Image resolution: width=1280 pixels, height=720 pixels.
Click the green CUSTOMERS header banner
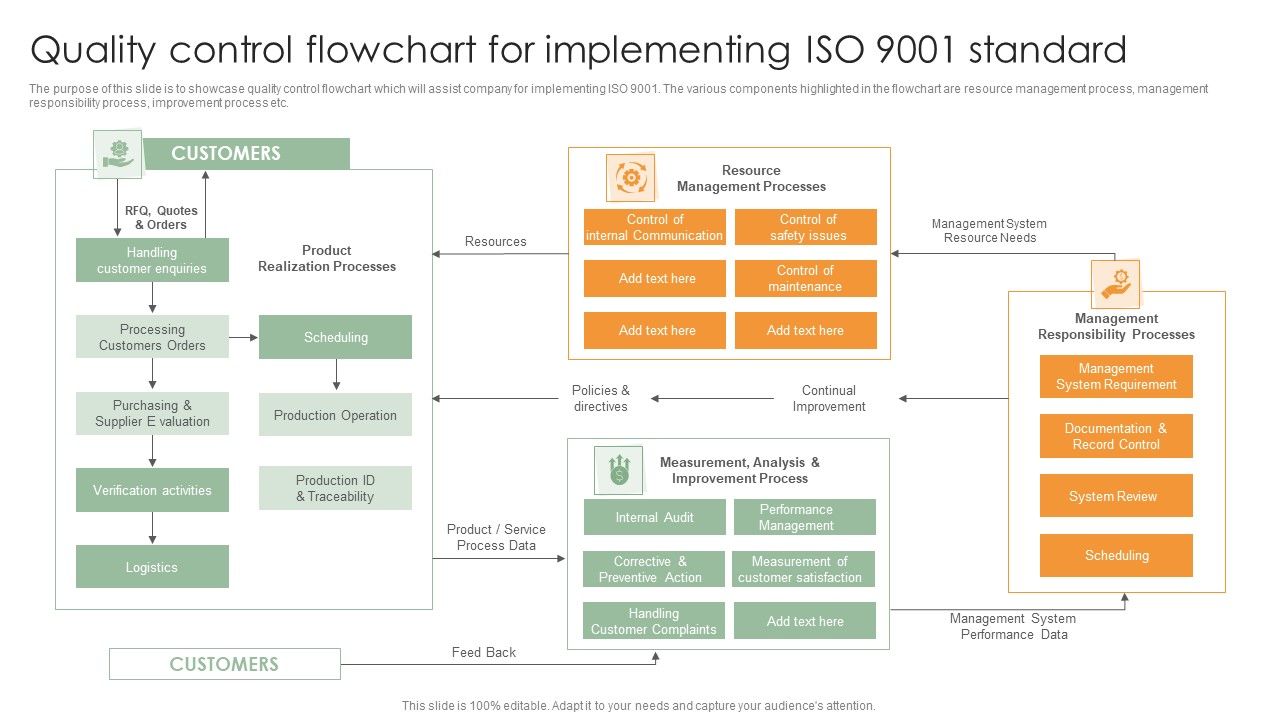pos(246,153)
